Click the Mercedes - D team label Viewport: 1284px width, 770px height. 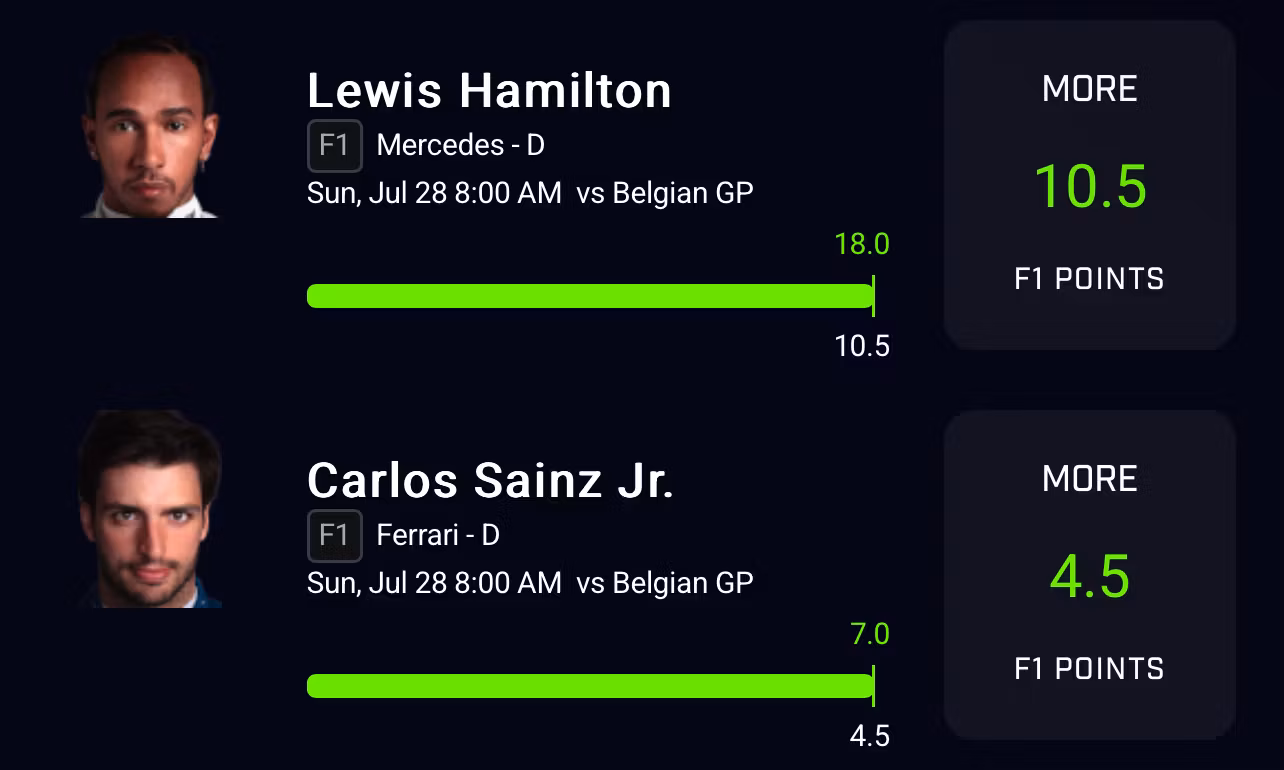[x=460, y=146]
